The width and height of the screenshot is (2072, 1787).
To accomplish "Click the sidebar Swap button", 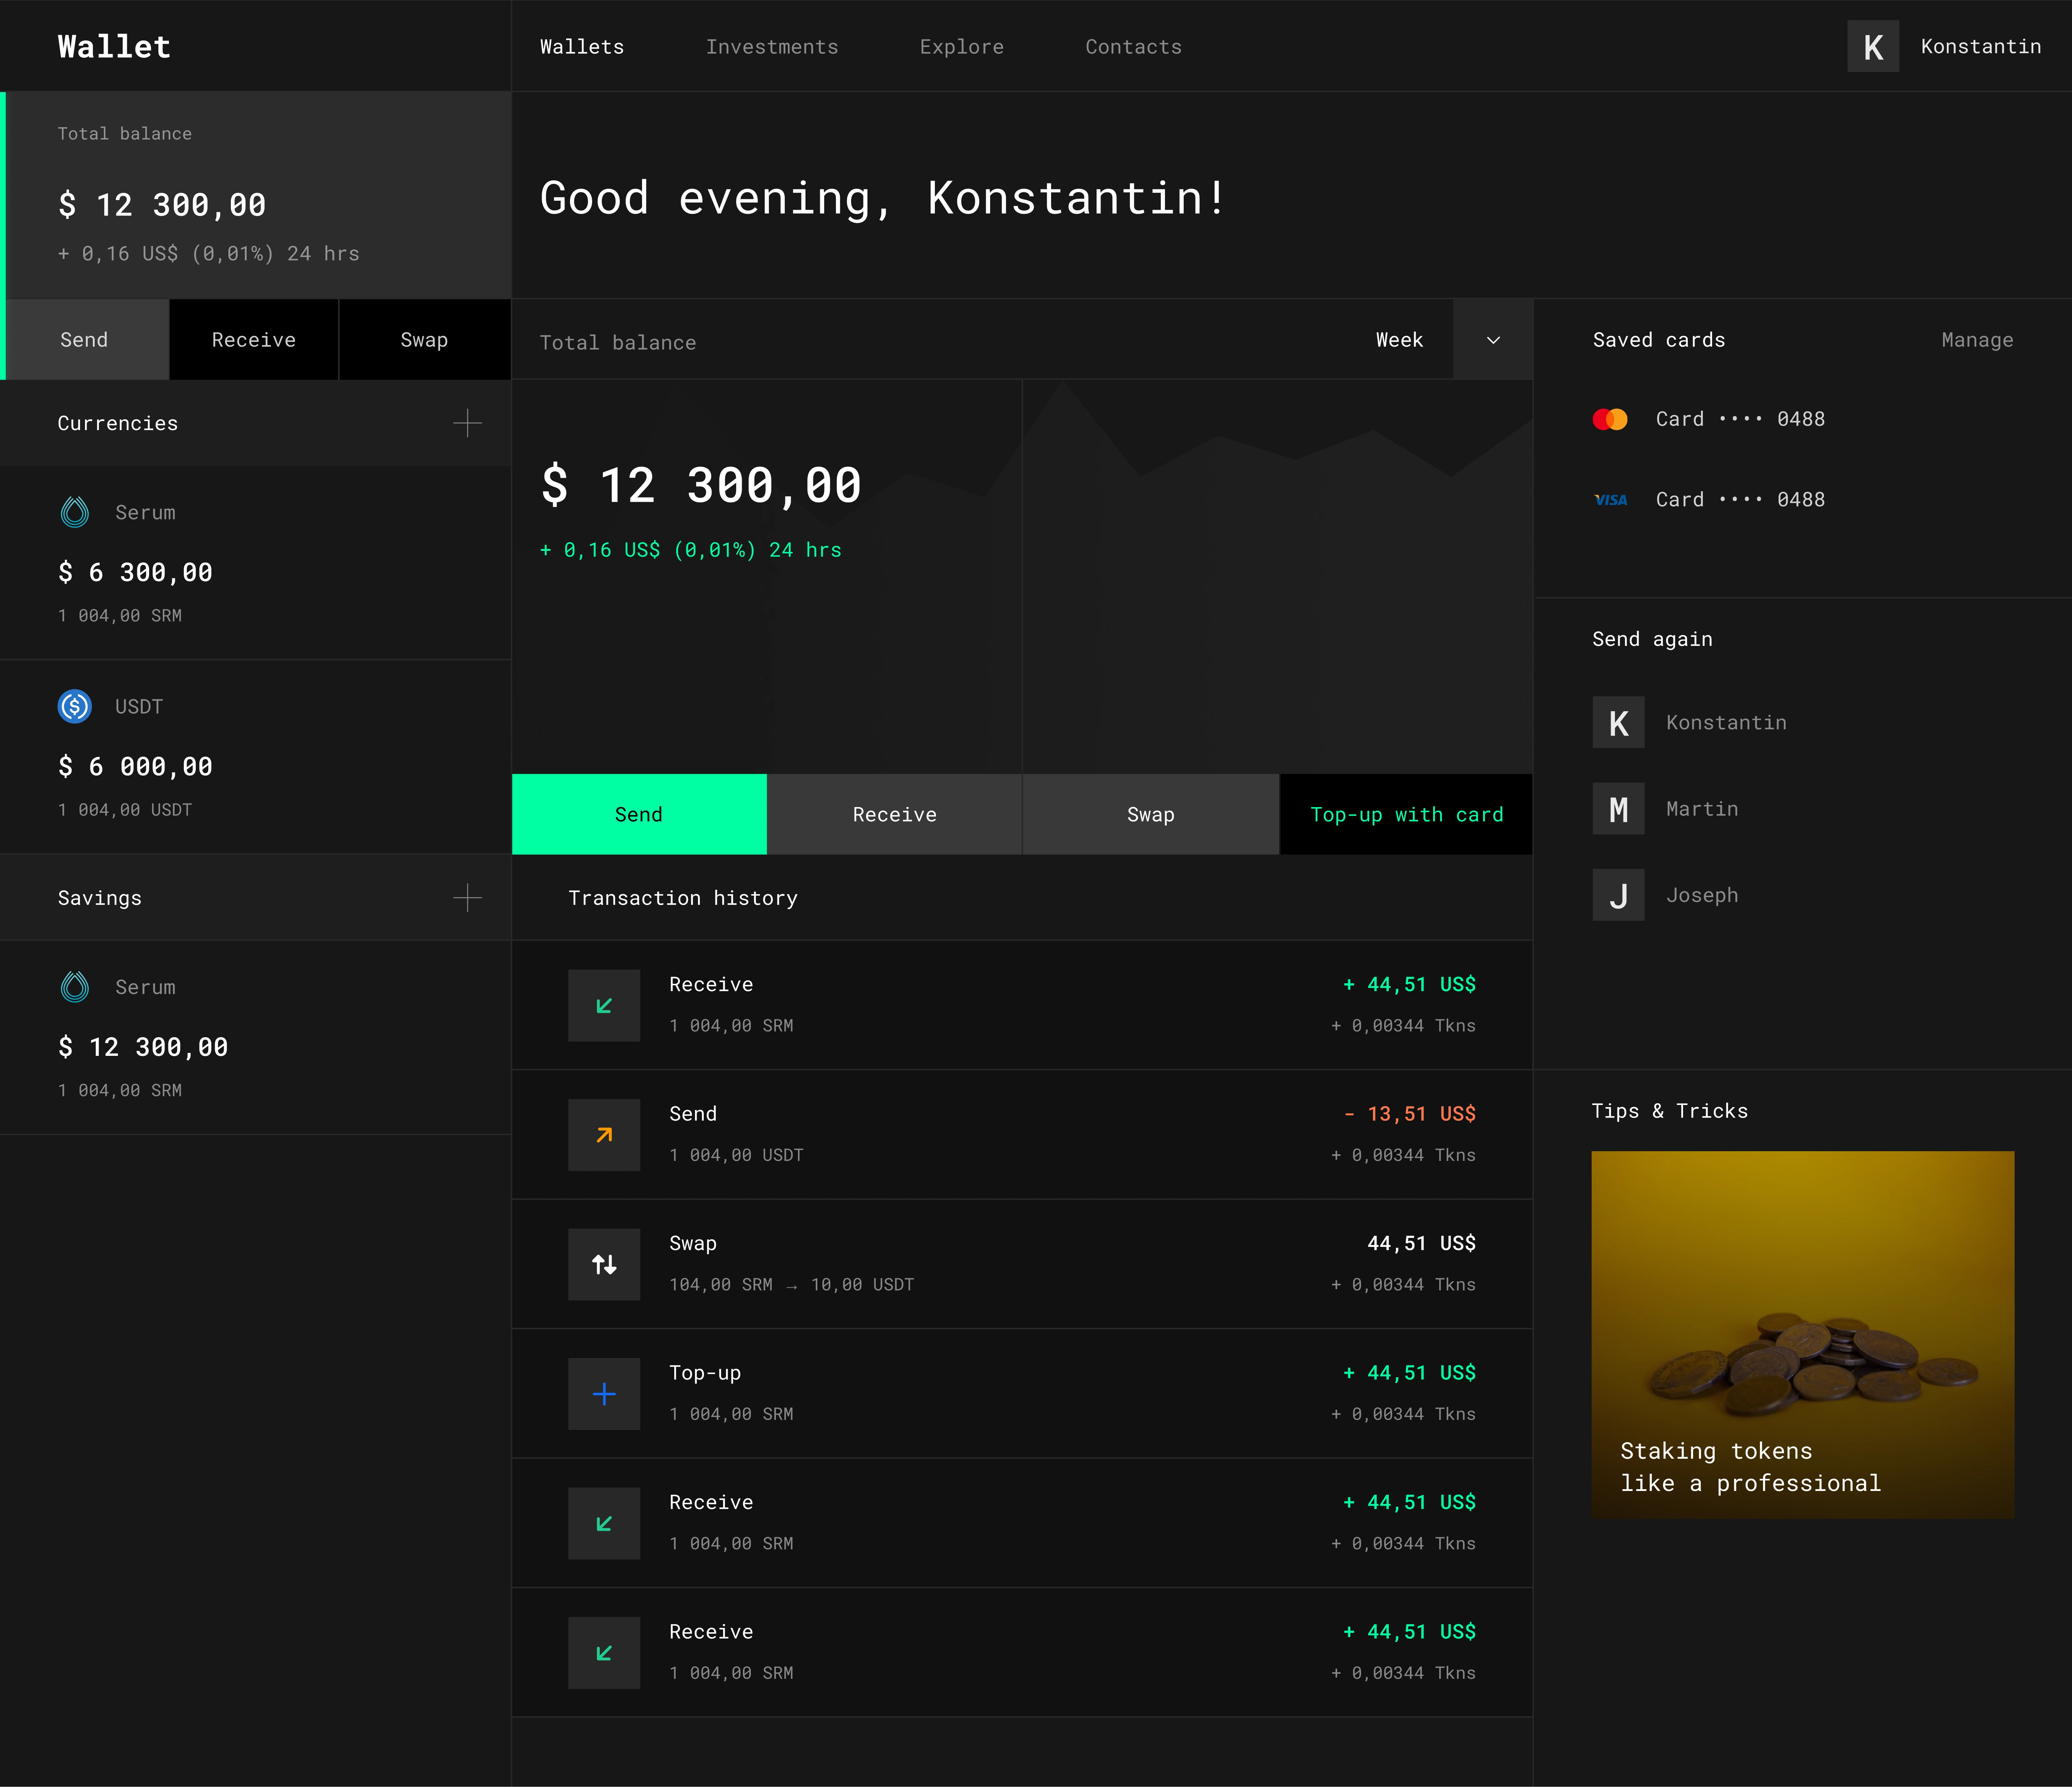I will pos(425,340).
